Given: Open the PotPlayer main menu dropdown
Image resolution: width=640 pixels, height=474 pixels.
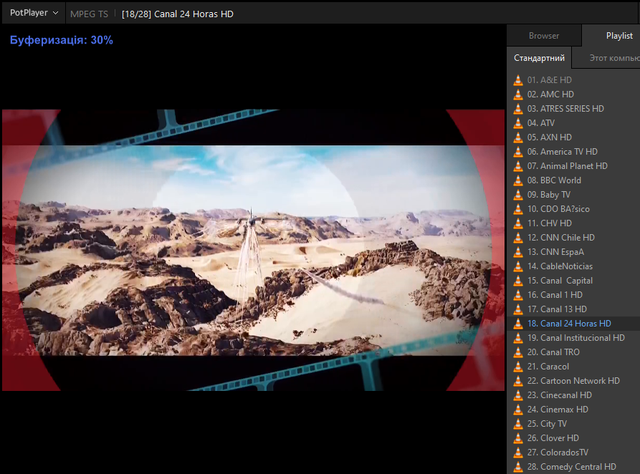Looking at the screenshot, I should tap(34, 13).
